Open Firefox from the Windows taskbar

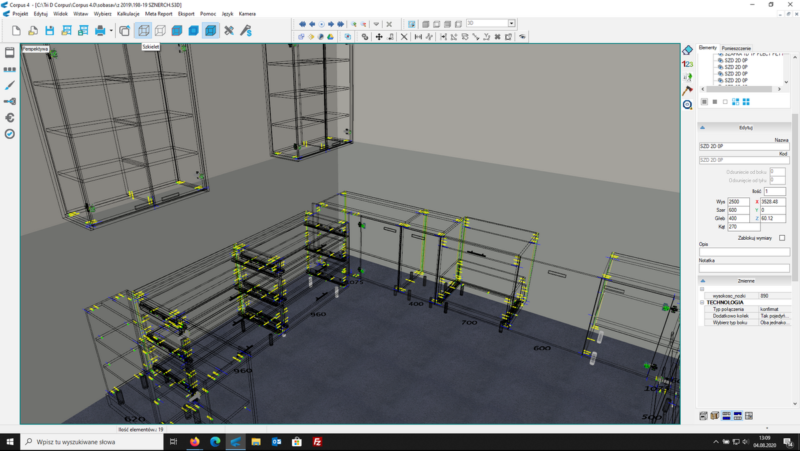click(x=194, y=441)
